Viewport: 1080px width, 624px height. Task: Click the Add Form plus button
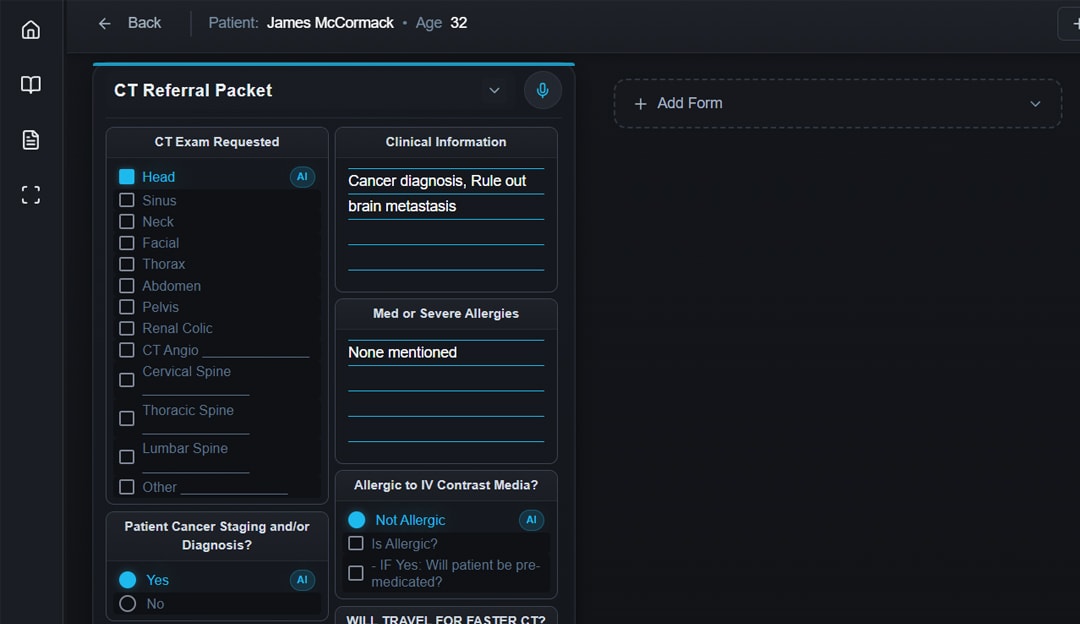(640, 103)
